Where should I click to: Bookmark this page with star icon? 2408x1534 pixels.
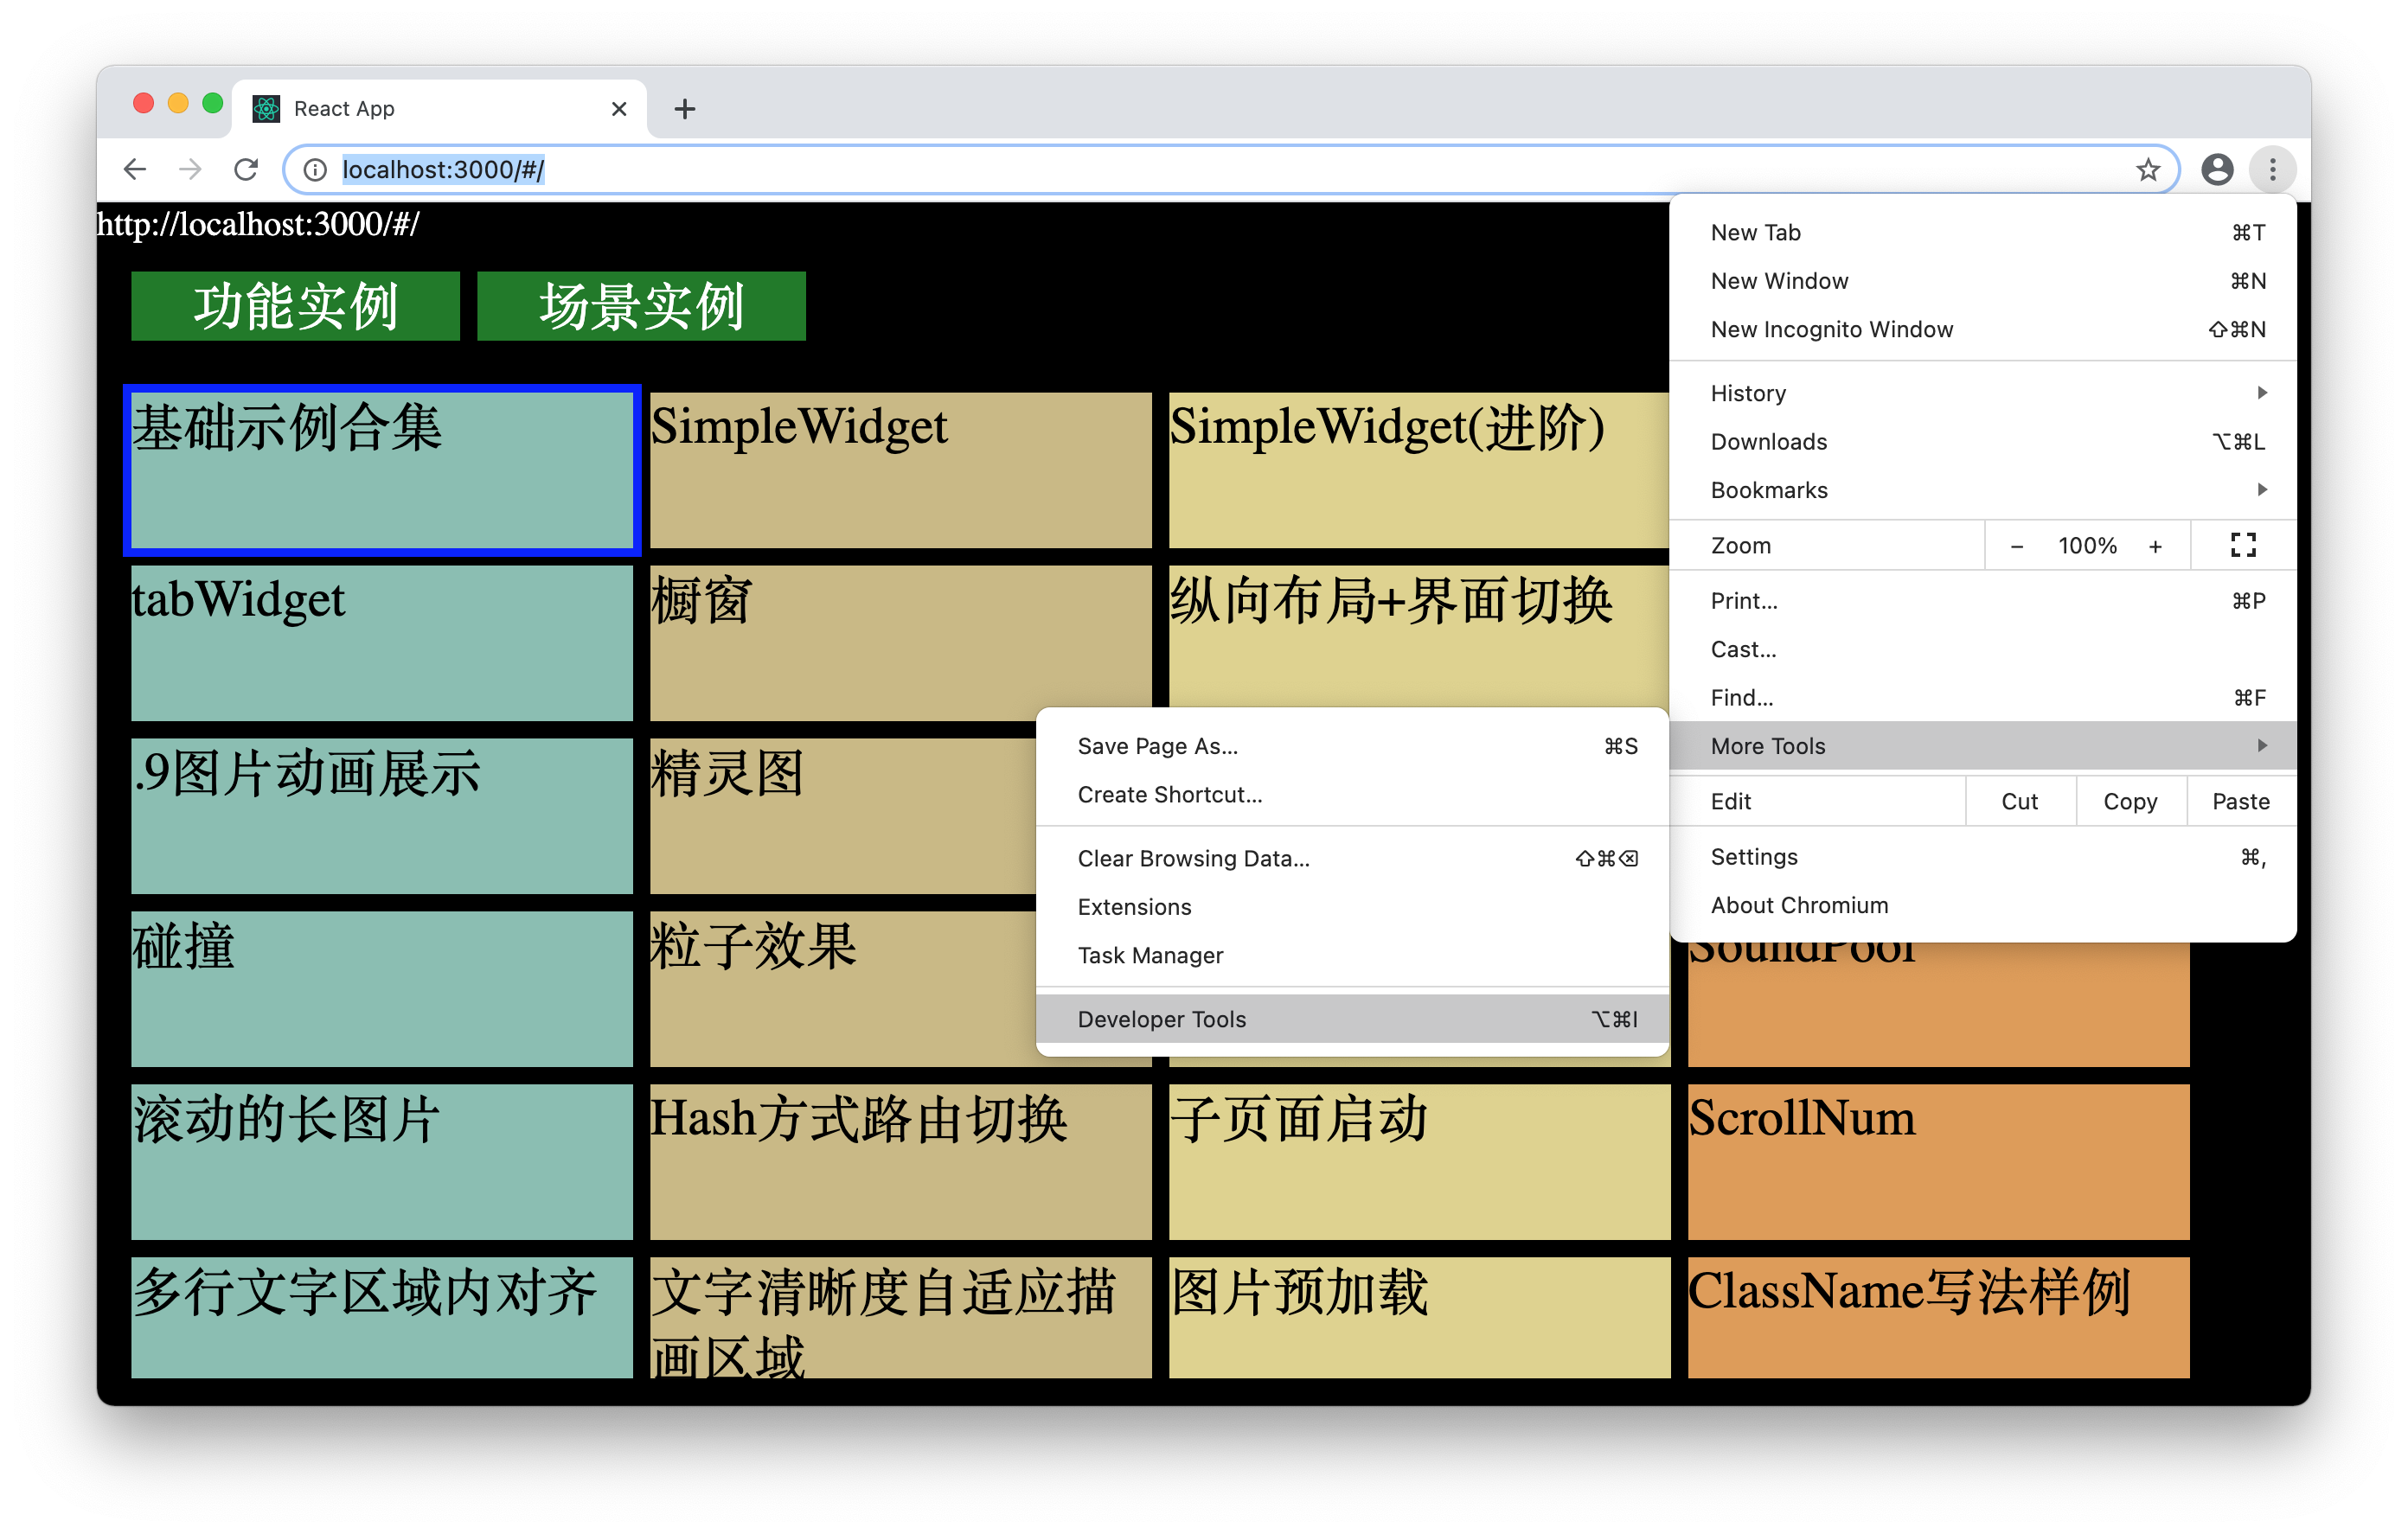click(2147, 170)
